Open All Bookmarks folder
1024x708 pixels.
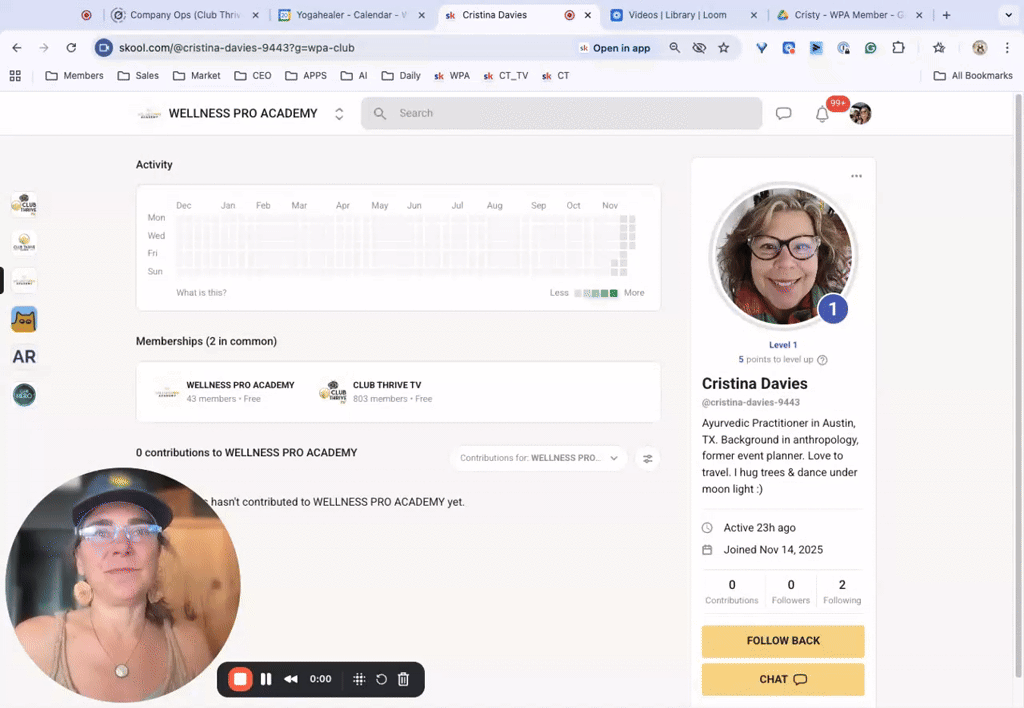pos(973,76)
